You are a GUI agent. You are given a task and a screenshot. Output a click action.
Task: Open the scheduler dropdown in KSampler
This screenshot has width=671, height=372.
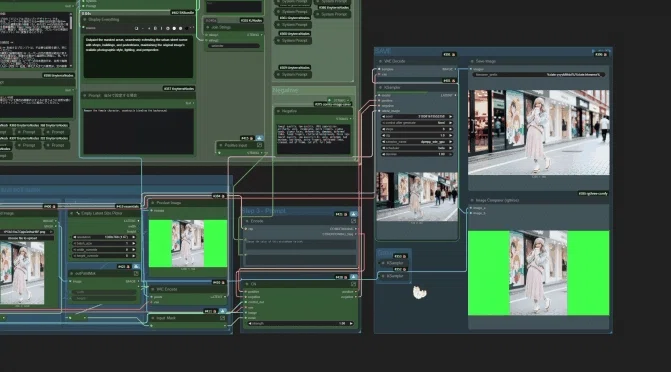pyautogui.click(x=417, y=148)
